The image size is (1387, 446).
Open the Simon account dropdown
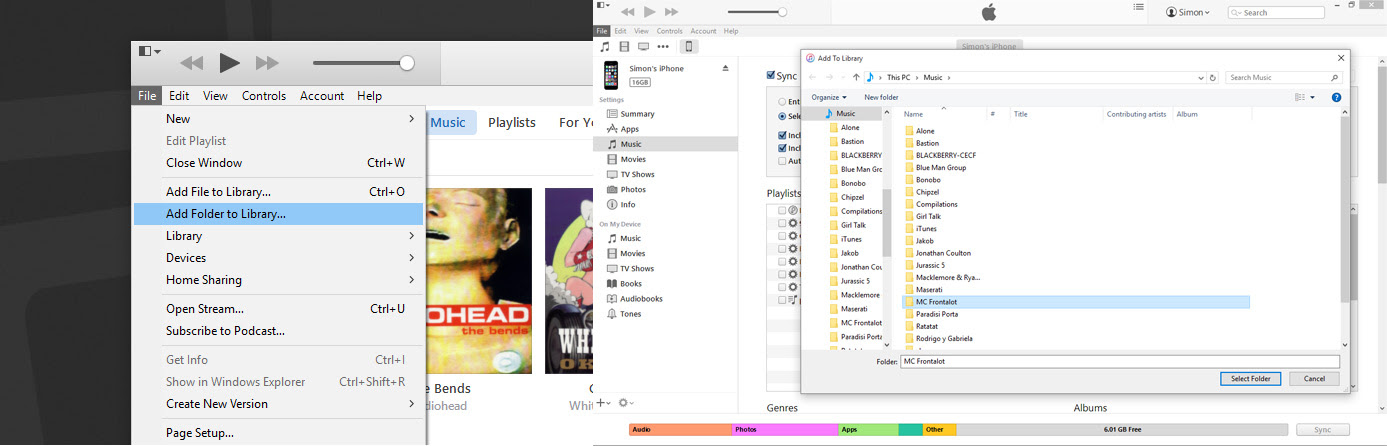coord(1188,12)
